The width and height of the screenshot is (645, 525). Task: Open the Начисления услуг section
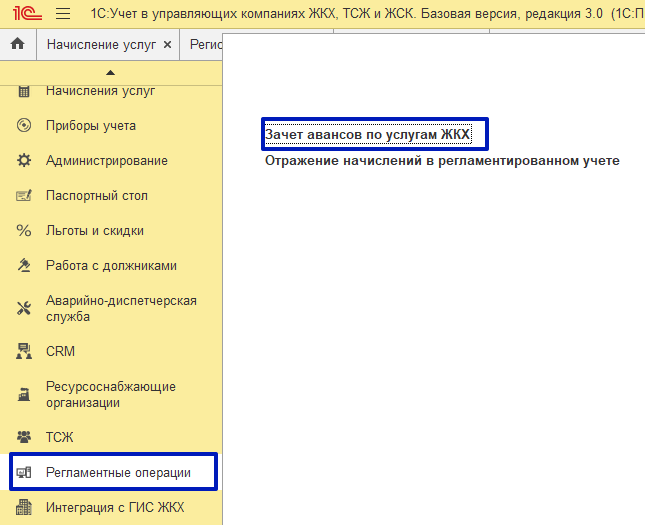[100, 91]
